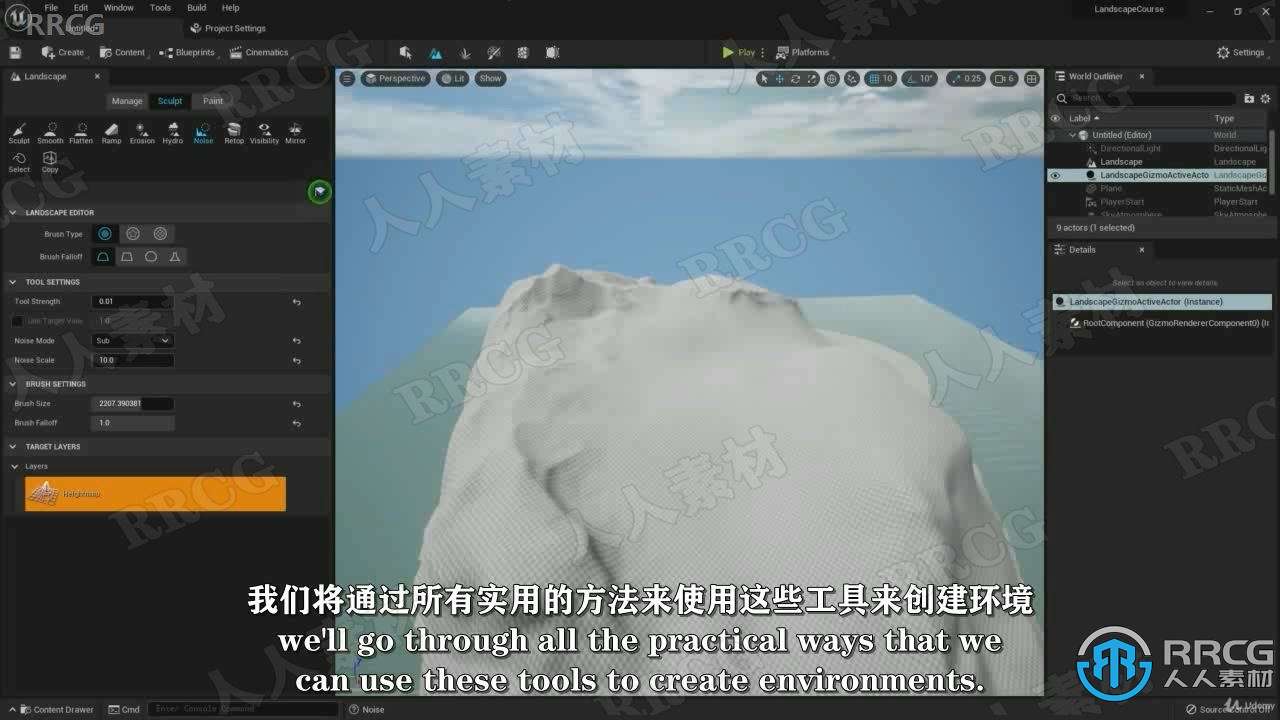This screenshot has width=1280, height=720.
Task: Switch to Mesh Paint mode in the toolbar
Action: (494, 52)
